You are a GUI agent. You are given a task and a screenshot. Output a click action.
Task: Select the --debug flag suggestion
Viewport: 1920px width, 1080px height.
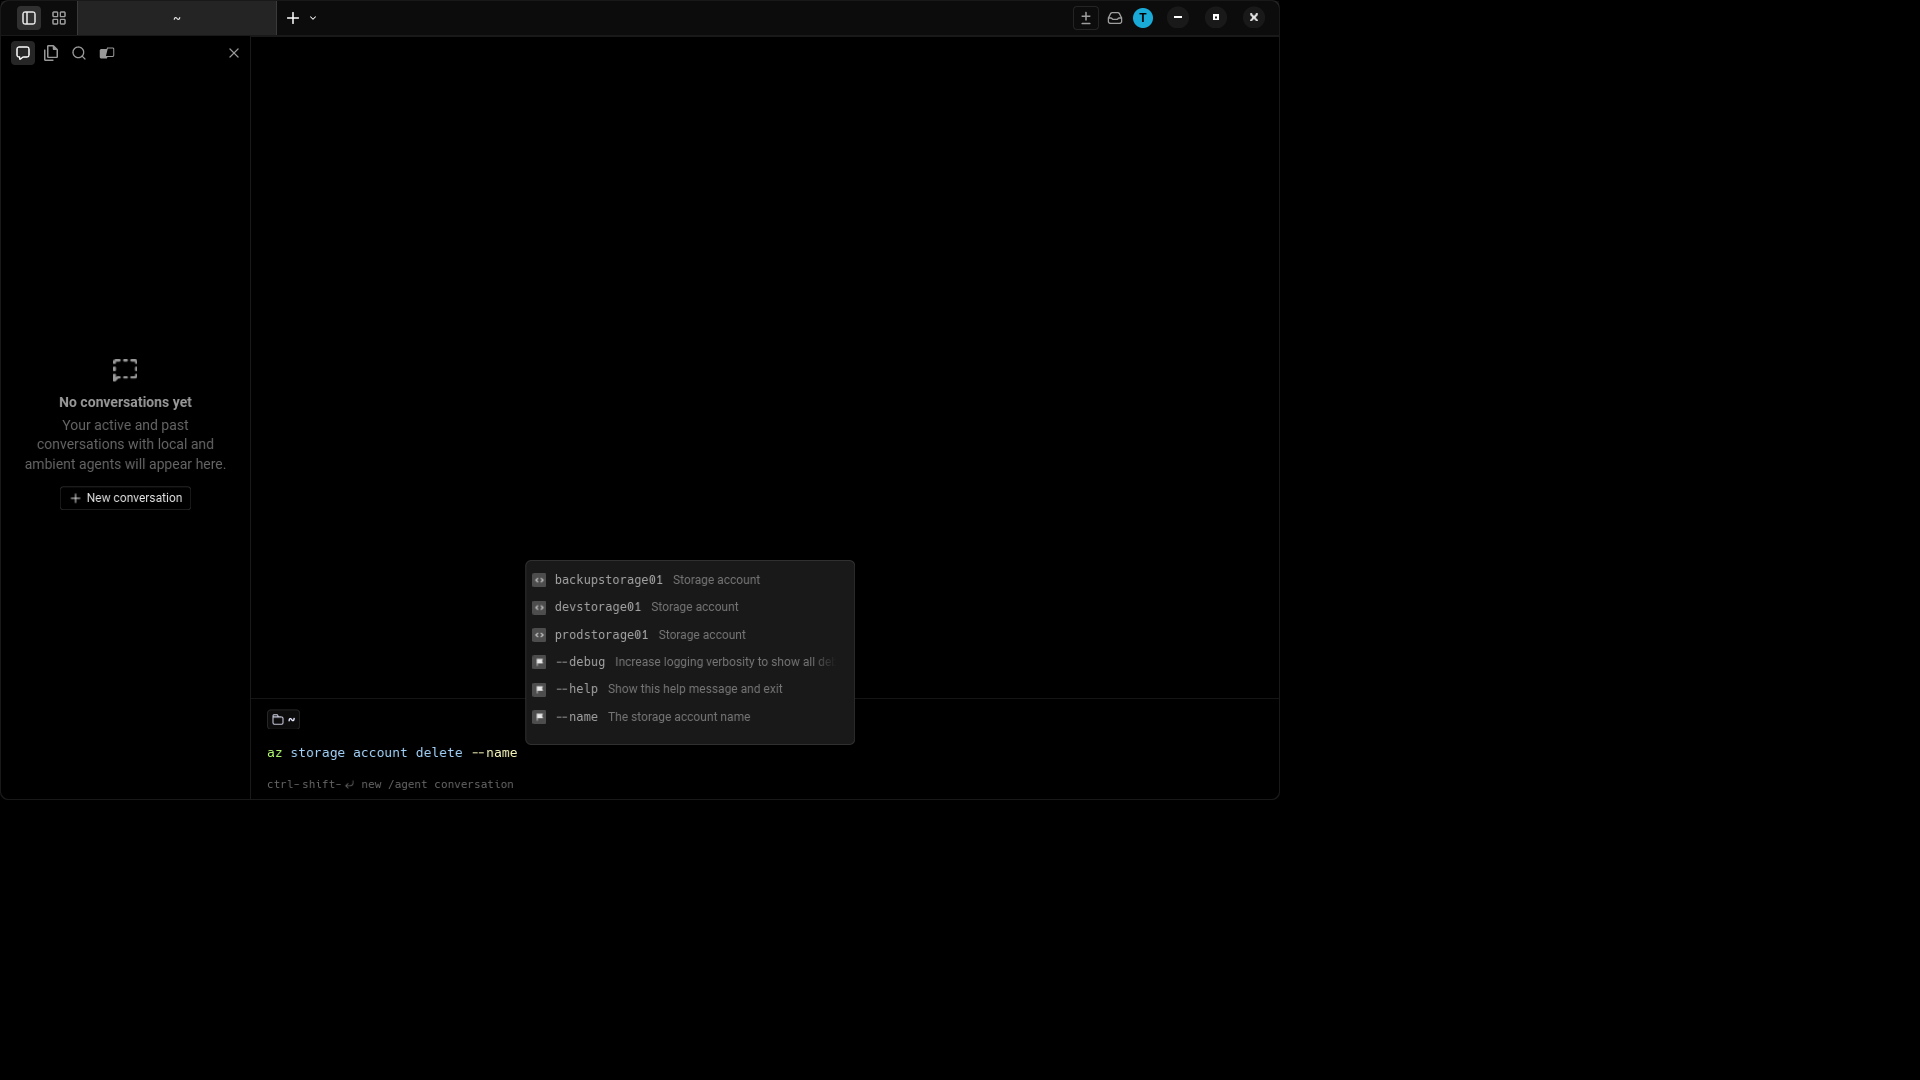tap(690, 662)
